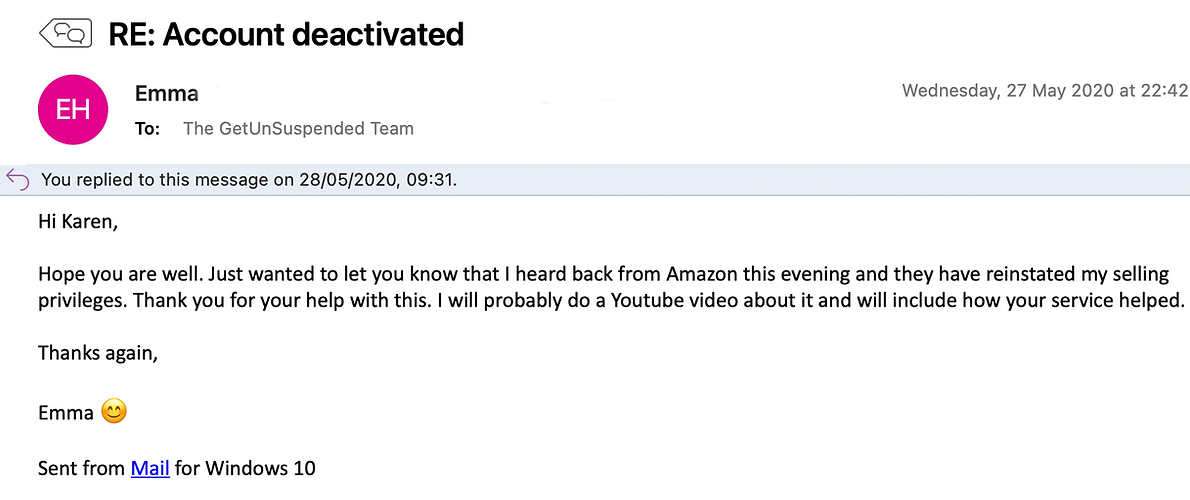Viewport: 1190px width, 500px height.
Task: Click 'Hope you are well' opening sentence
Action: point(109,274)
